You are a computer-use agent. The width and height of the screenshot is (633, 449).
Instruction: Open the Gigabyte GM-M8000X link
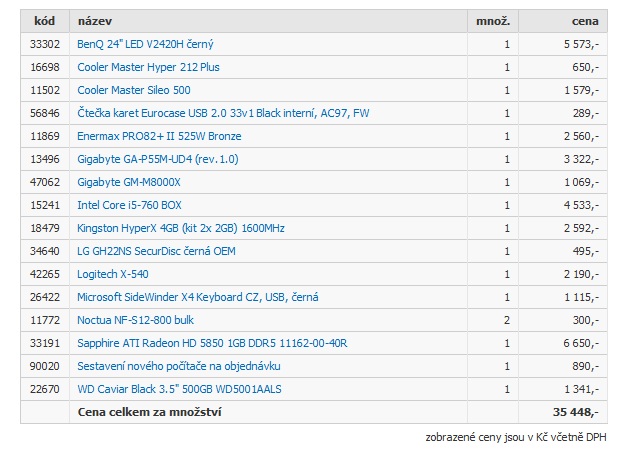pyautogui.click(x=129, y=182)
